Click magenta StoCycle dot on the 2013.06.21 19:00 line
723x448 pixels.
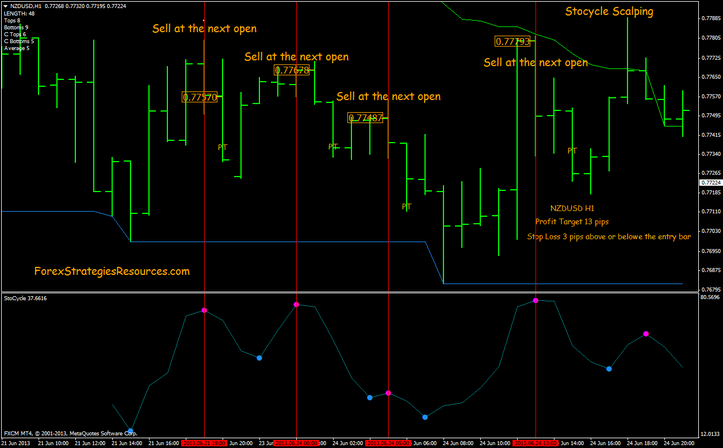pyautogui.click(x=204, y=310)
